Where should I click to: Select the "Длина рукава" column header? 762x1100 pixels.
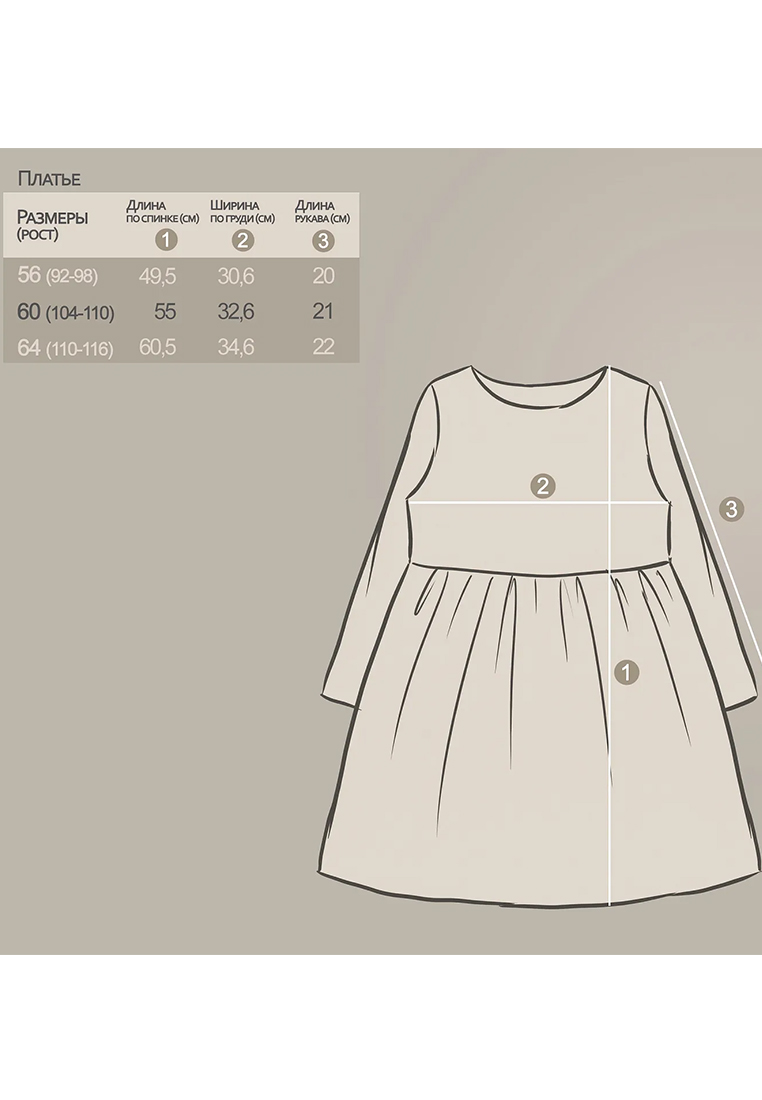pyautogui.click(x=322, y=211)
